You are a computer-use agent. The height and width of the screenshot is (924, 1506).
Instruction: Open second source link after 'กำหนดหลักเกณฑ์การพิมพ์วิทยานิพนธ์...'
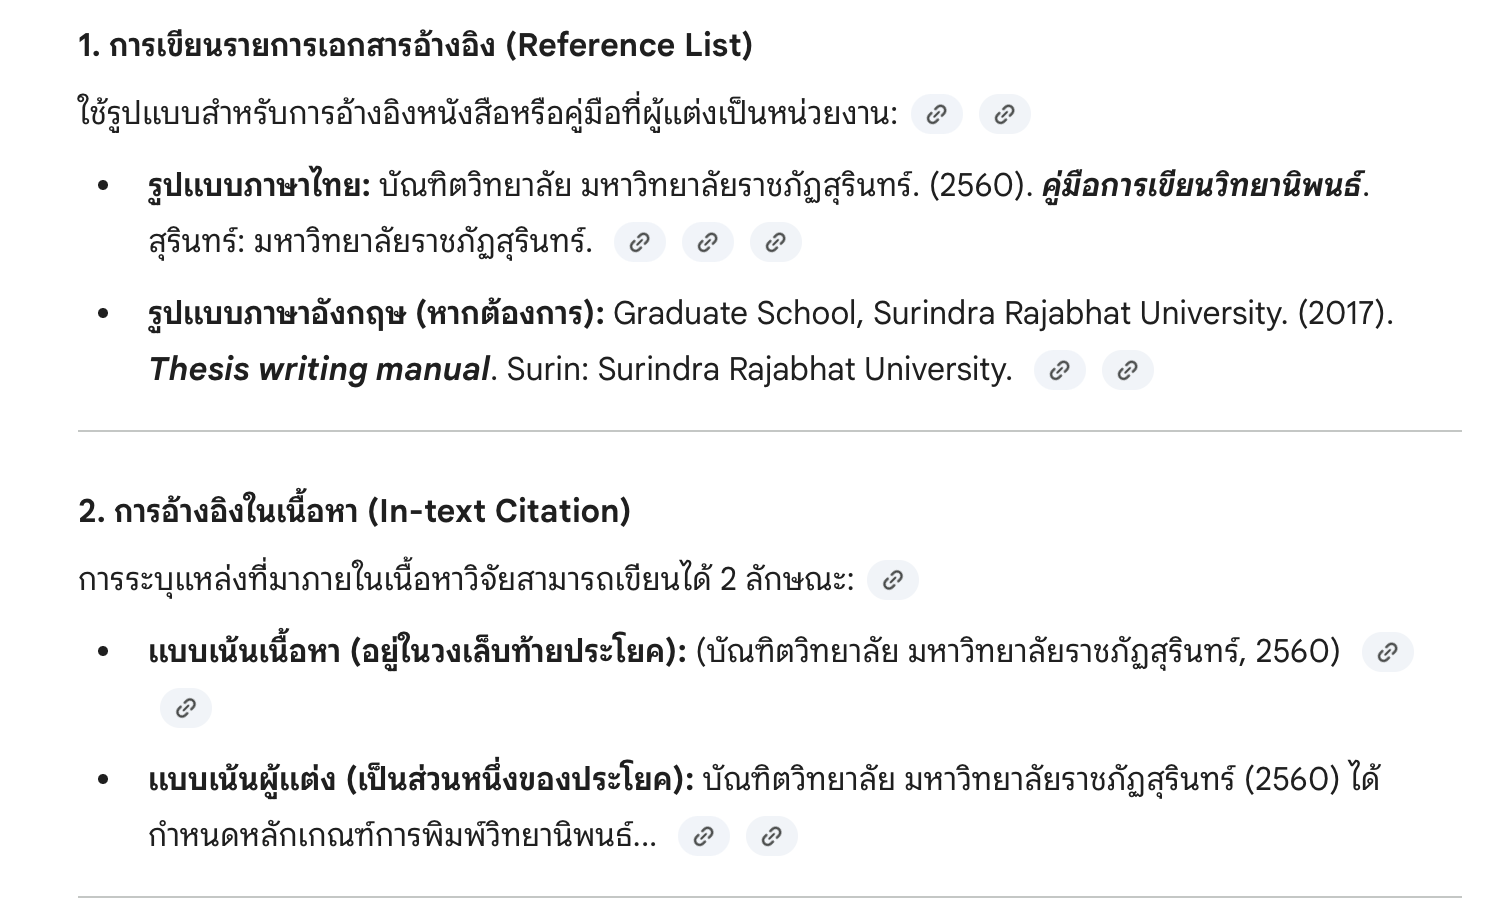(772, 836)
